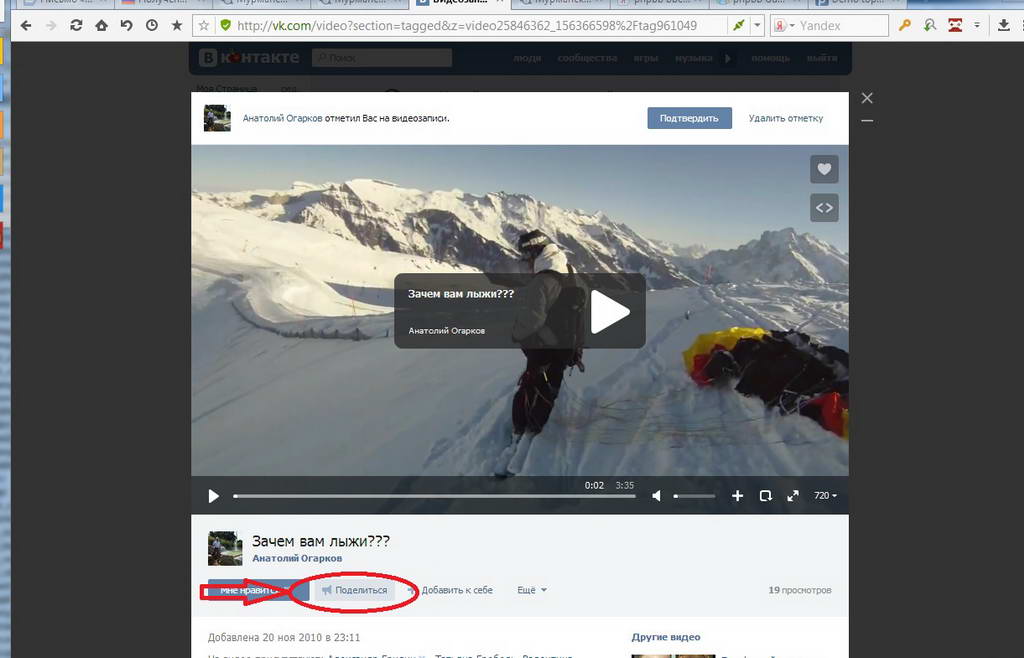This screenshot has width=1024, height=658.
Task: Close the video popup with the X icon
Action: 867,98
